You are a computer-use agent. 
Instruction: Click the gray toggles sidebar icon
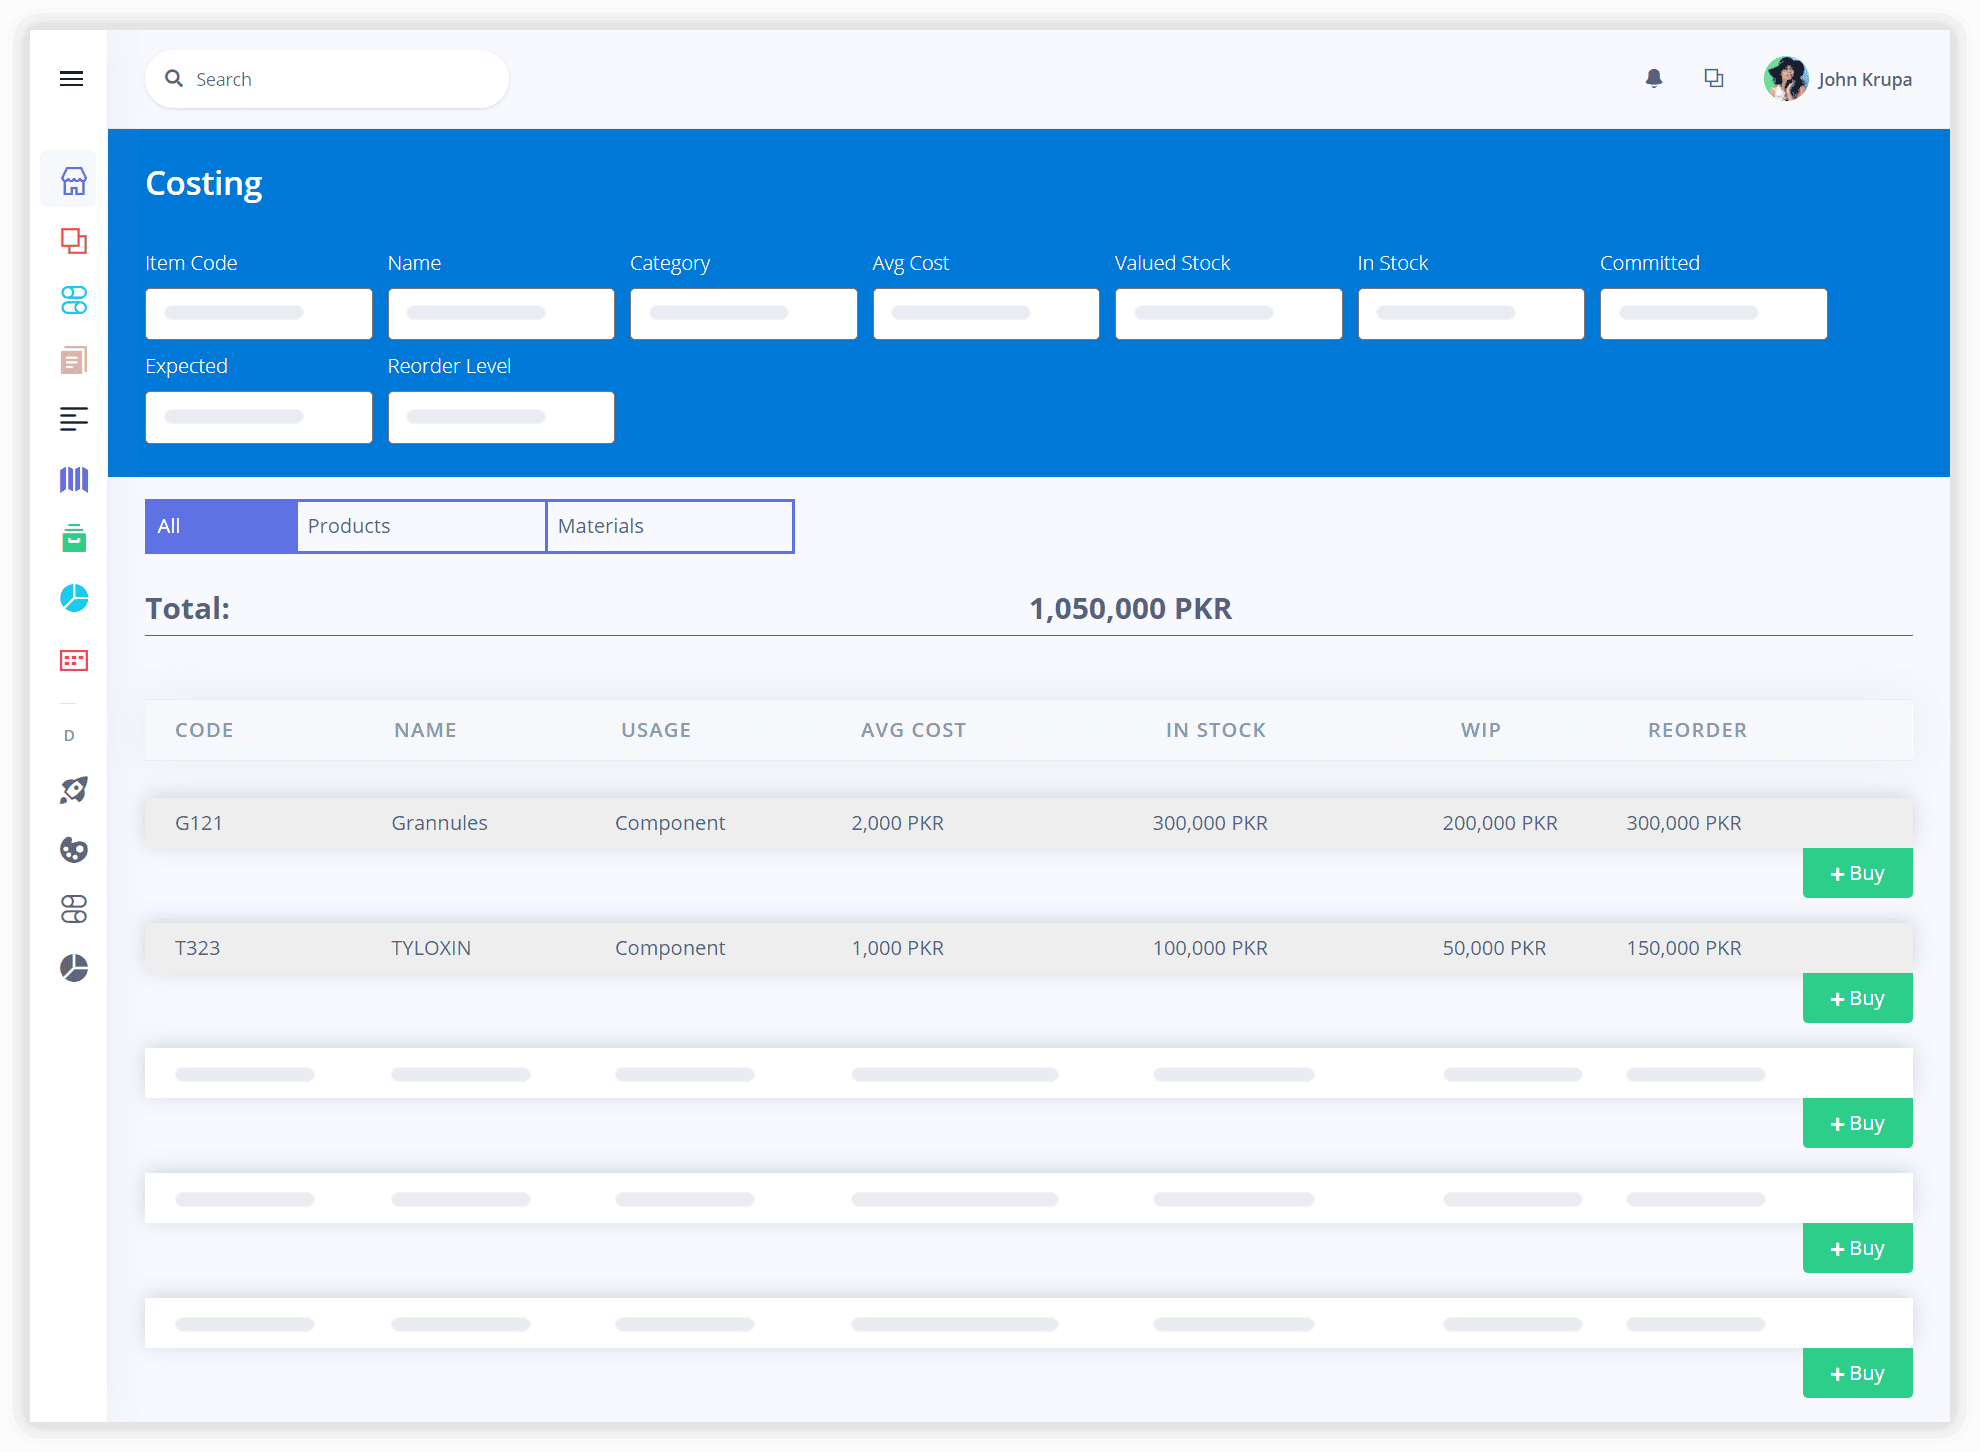(x=74, y=909)
